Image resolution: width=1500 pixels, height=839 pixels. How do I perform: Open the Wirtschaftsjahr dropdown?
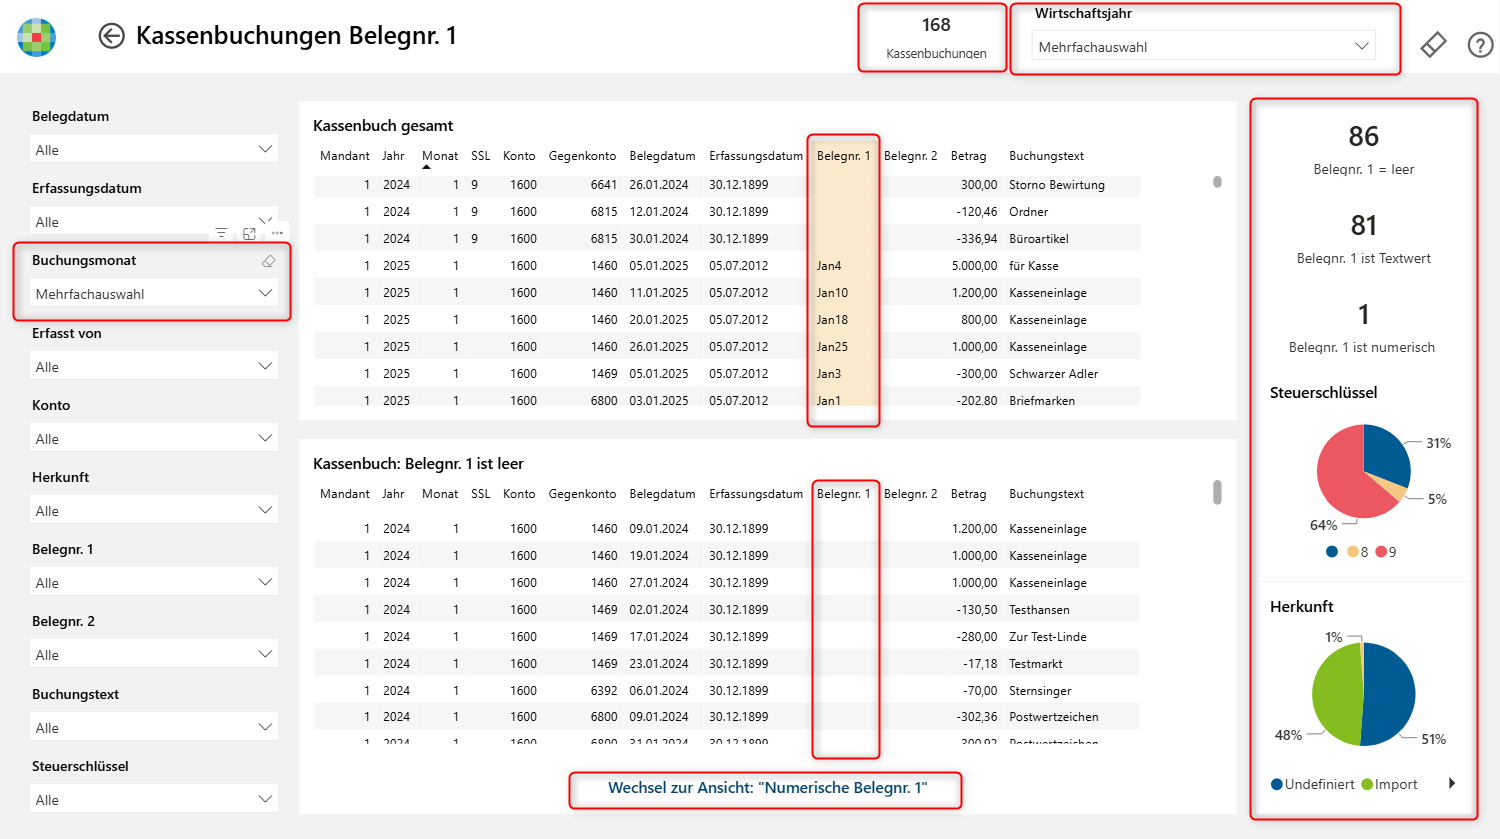pos(1203,46)
